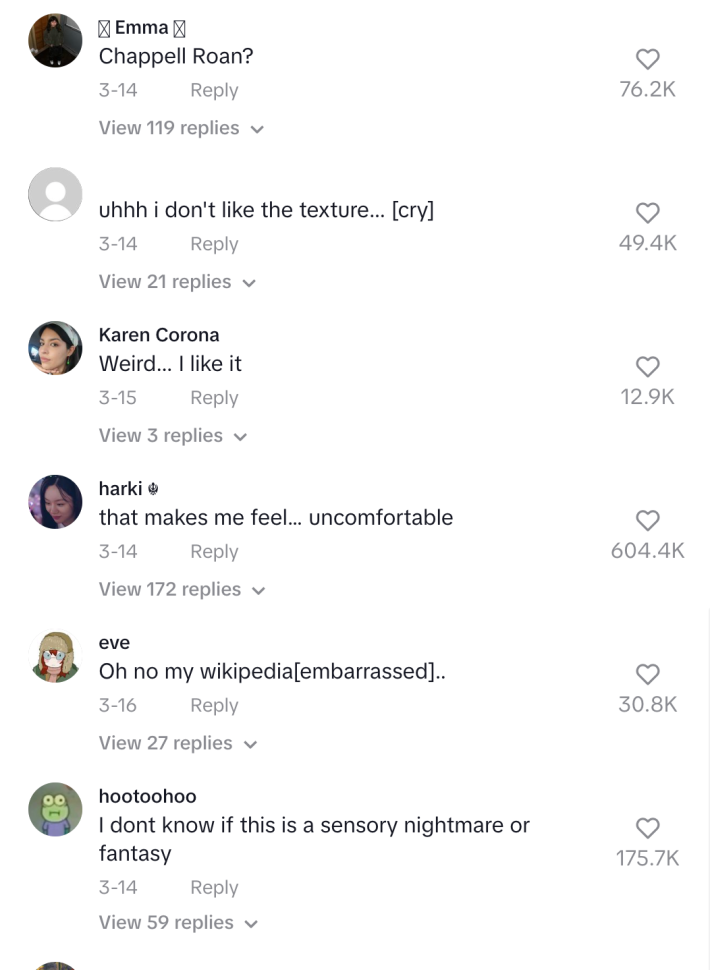
Task: Reply to Emma's comment
Action: [x=214, y=90]
